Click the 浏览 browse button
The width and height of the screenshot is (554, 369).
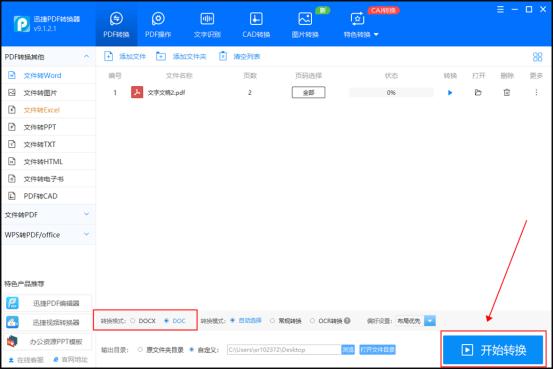tap(348, 350)
